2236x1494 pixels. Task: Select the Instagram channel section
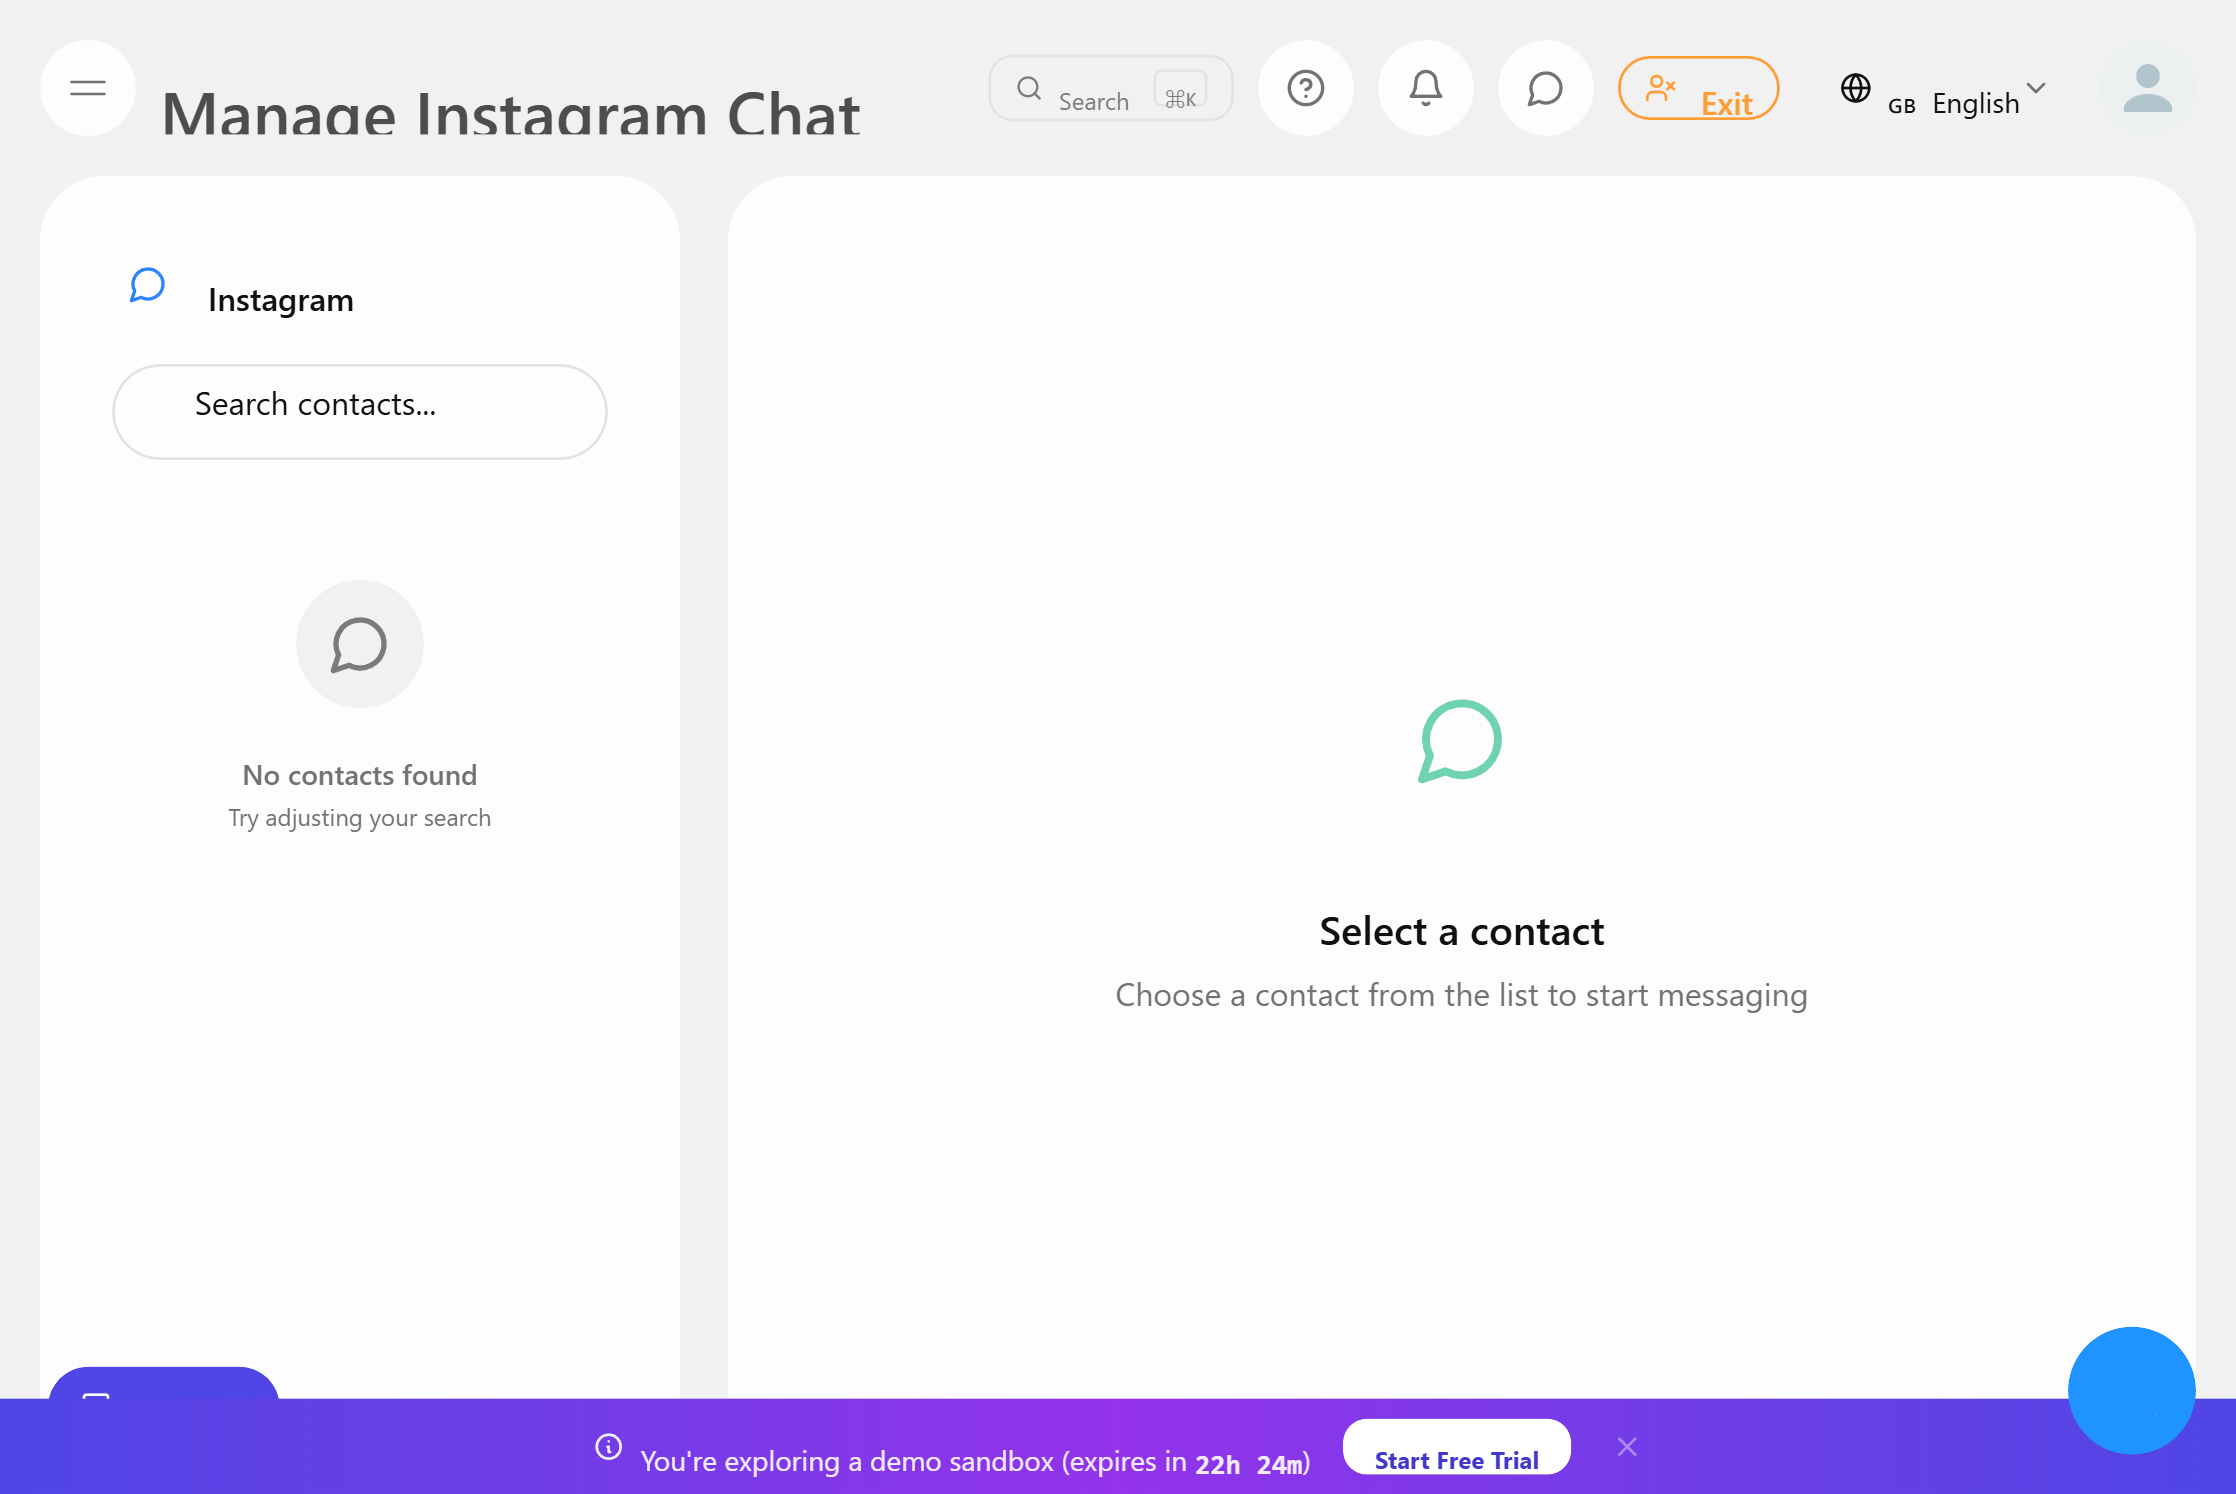coord(280,299)
